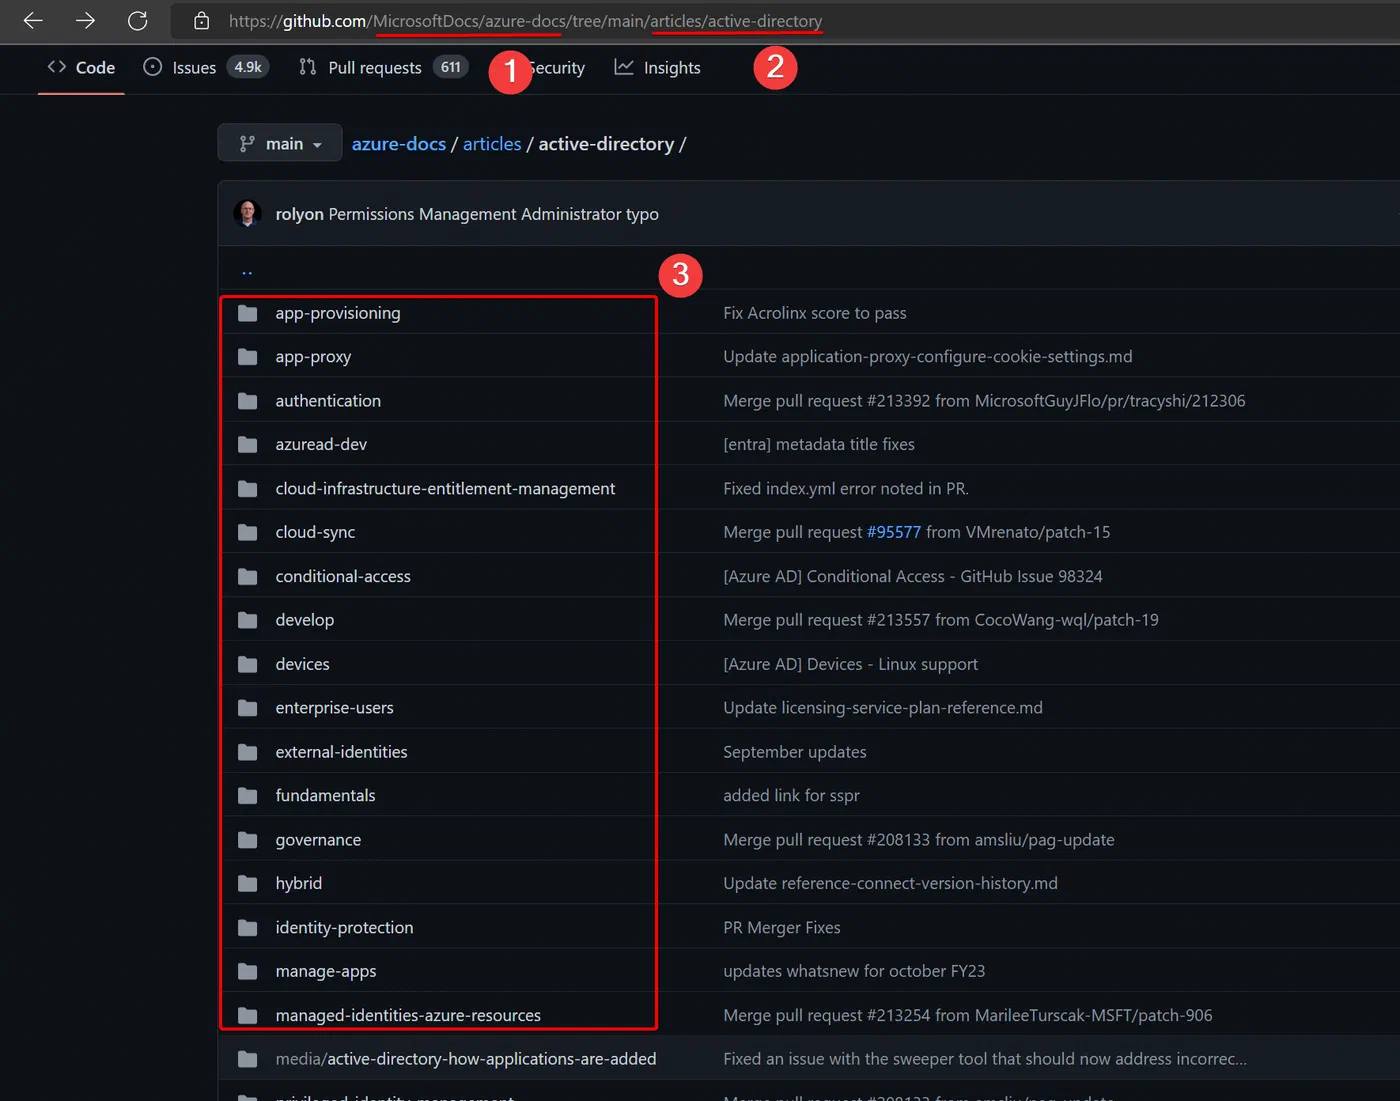The image size is (1400, 1101).
Task: Click the folder icon for app-provisioning
Action: [247, 313]
